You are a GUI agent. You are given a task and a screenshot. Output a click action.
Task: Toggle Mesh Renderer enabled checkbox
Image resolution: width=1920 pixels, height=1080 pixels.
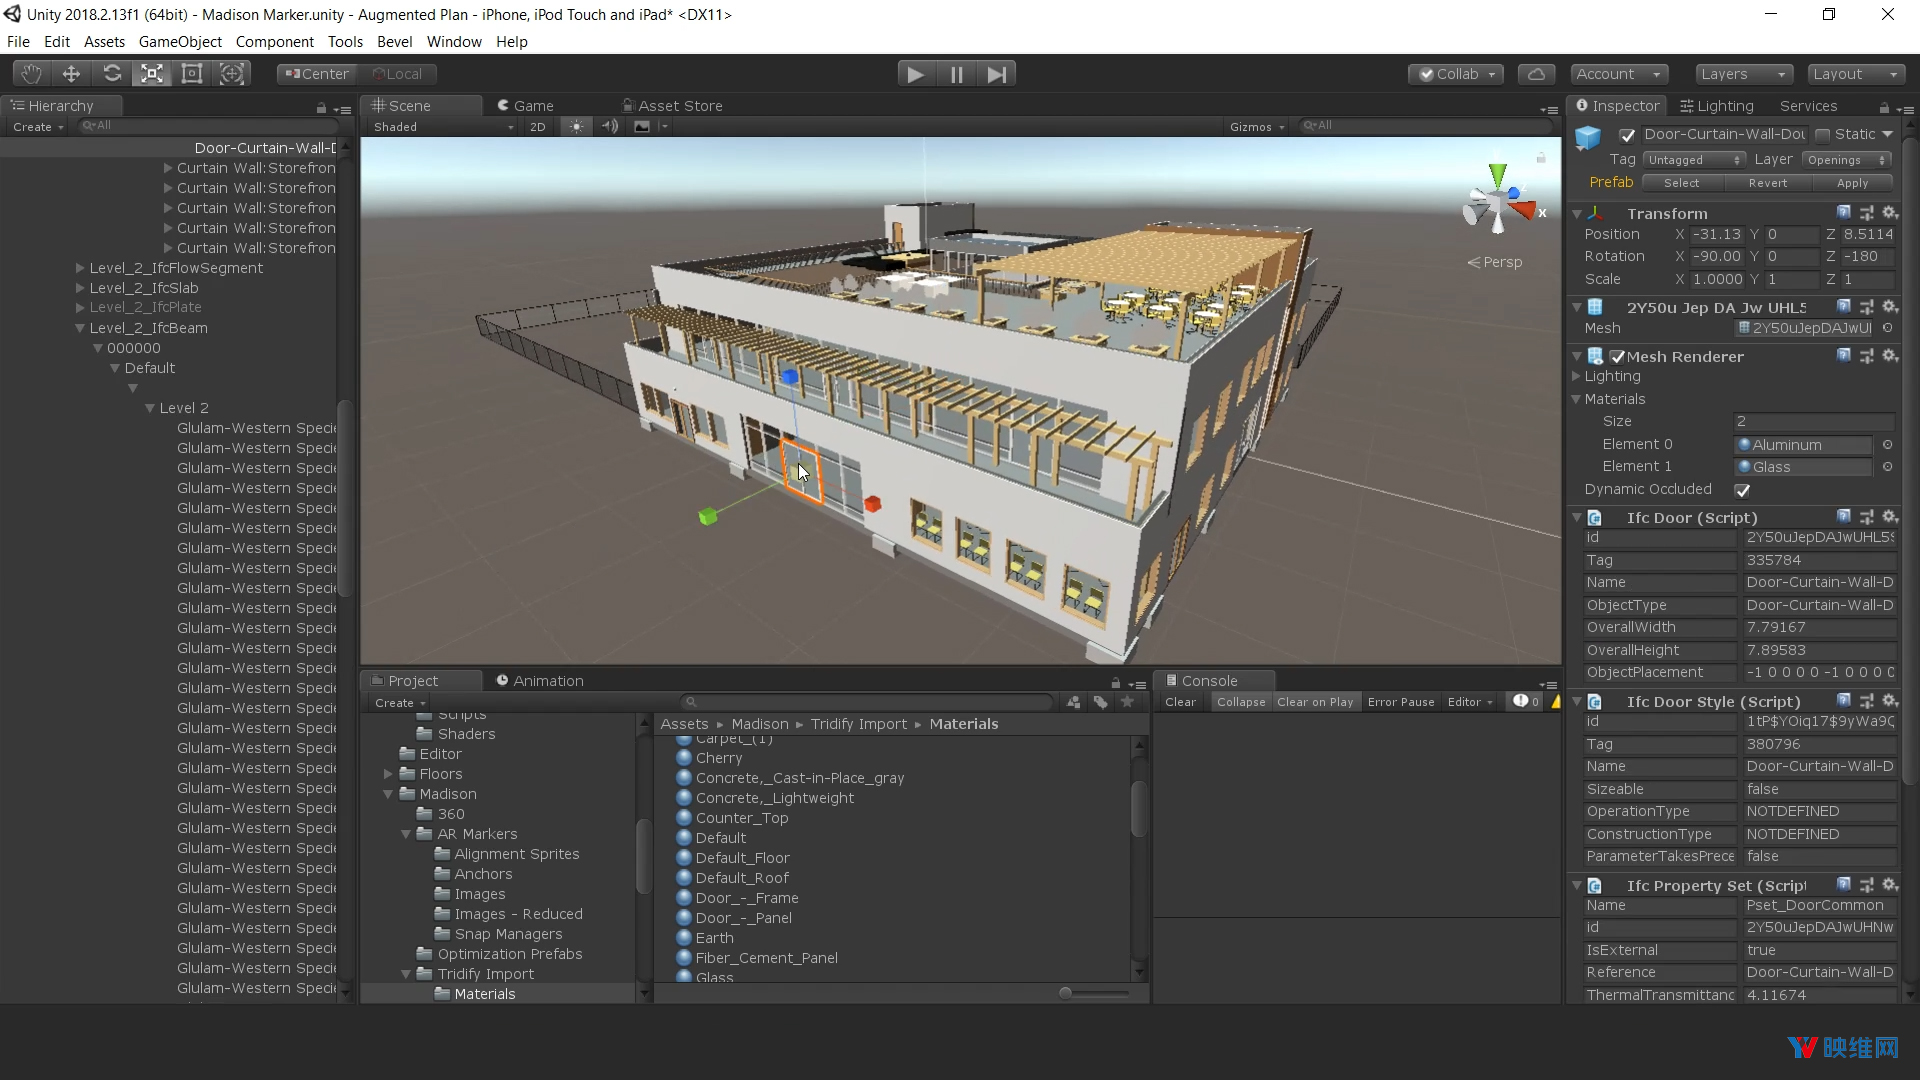coord(1617,357)
